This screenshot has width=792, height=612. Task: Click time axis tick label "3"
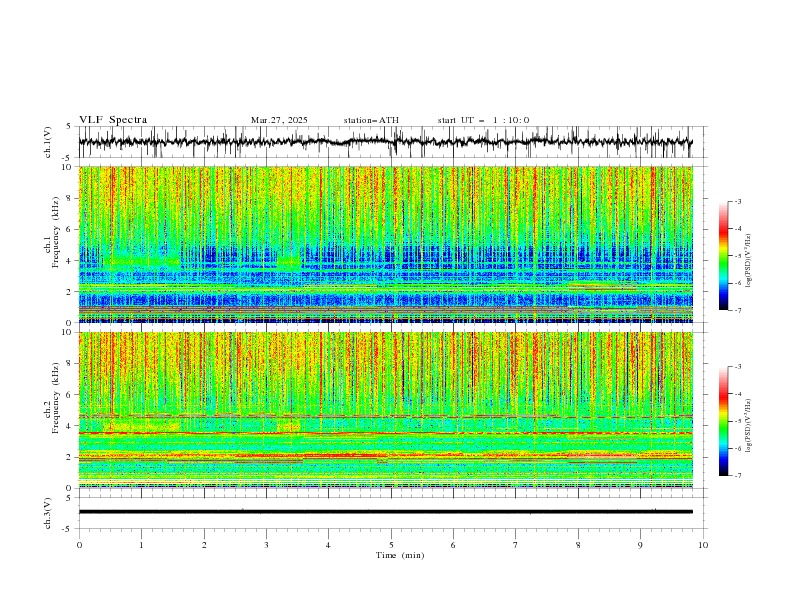tap(266, 545)
